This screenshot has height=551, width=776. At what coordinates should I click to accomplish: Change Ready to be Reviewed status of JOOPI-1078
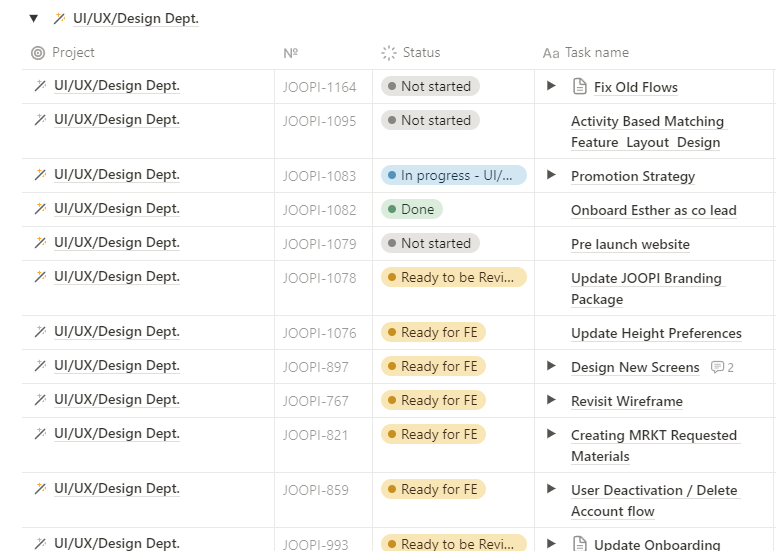tap(454, 277)
